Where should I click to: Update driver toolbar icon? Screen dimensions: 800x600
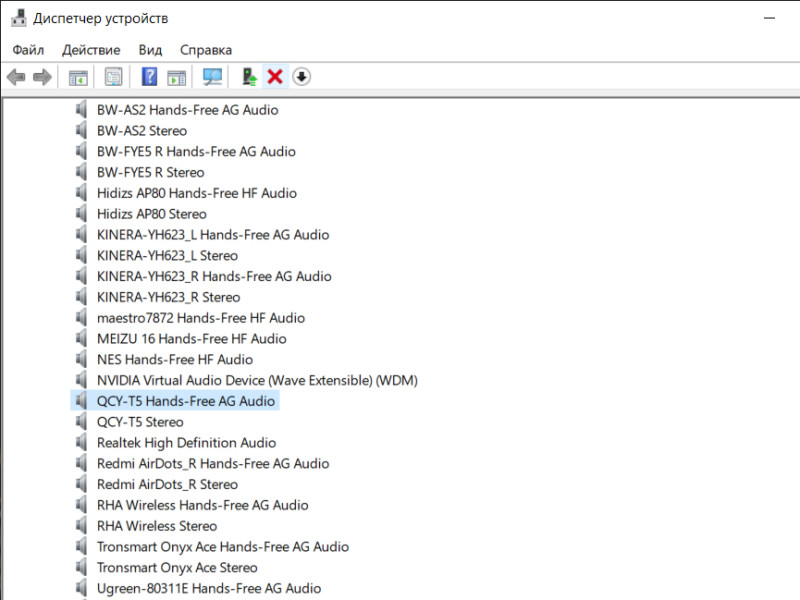point(249,77)
